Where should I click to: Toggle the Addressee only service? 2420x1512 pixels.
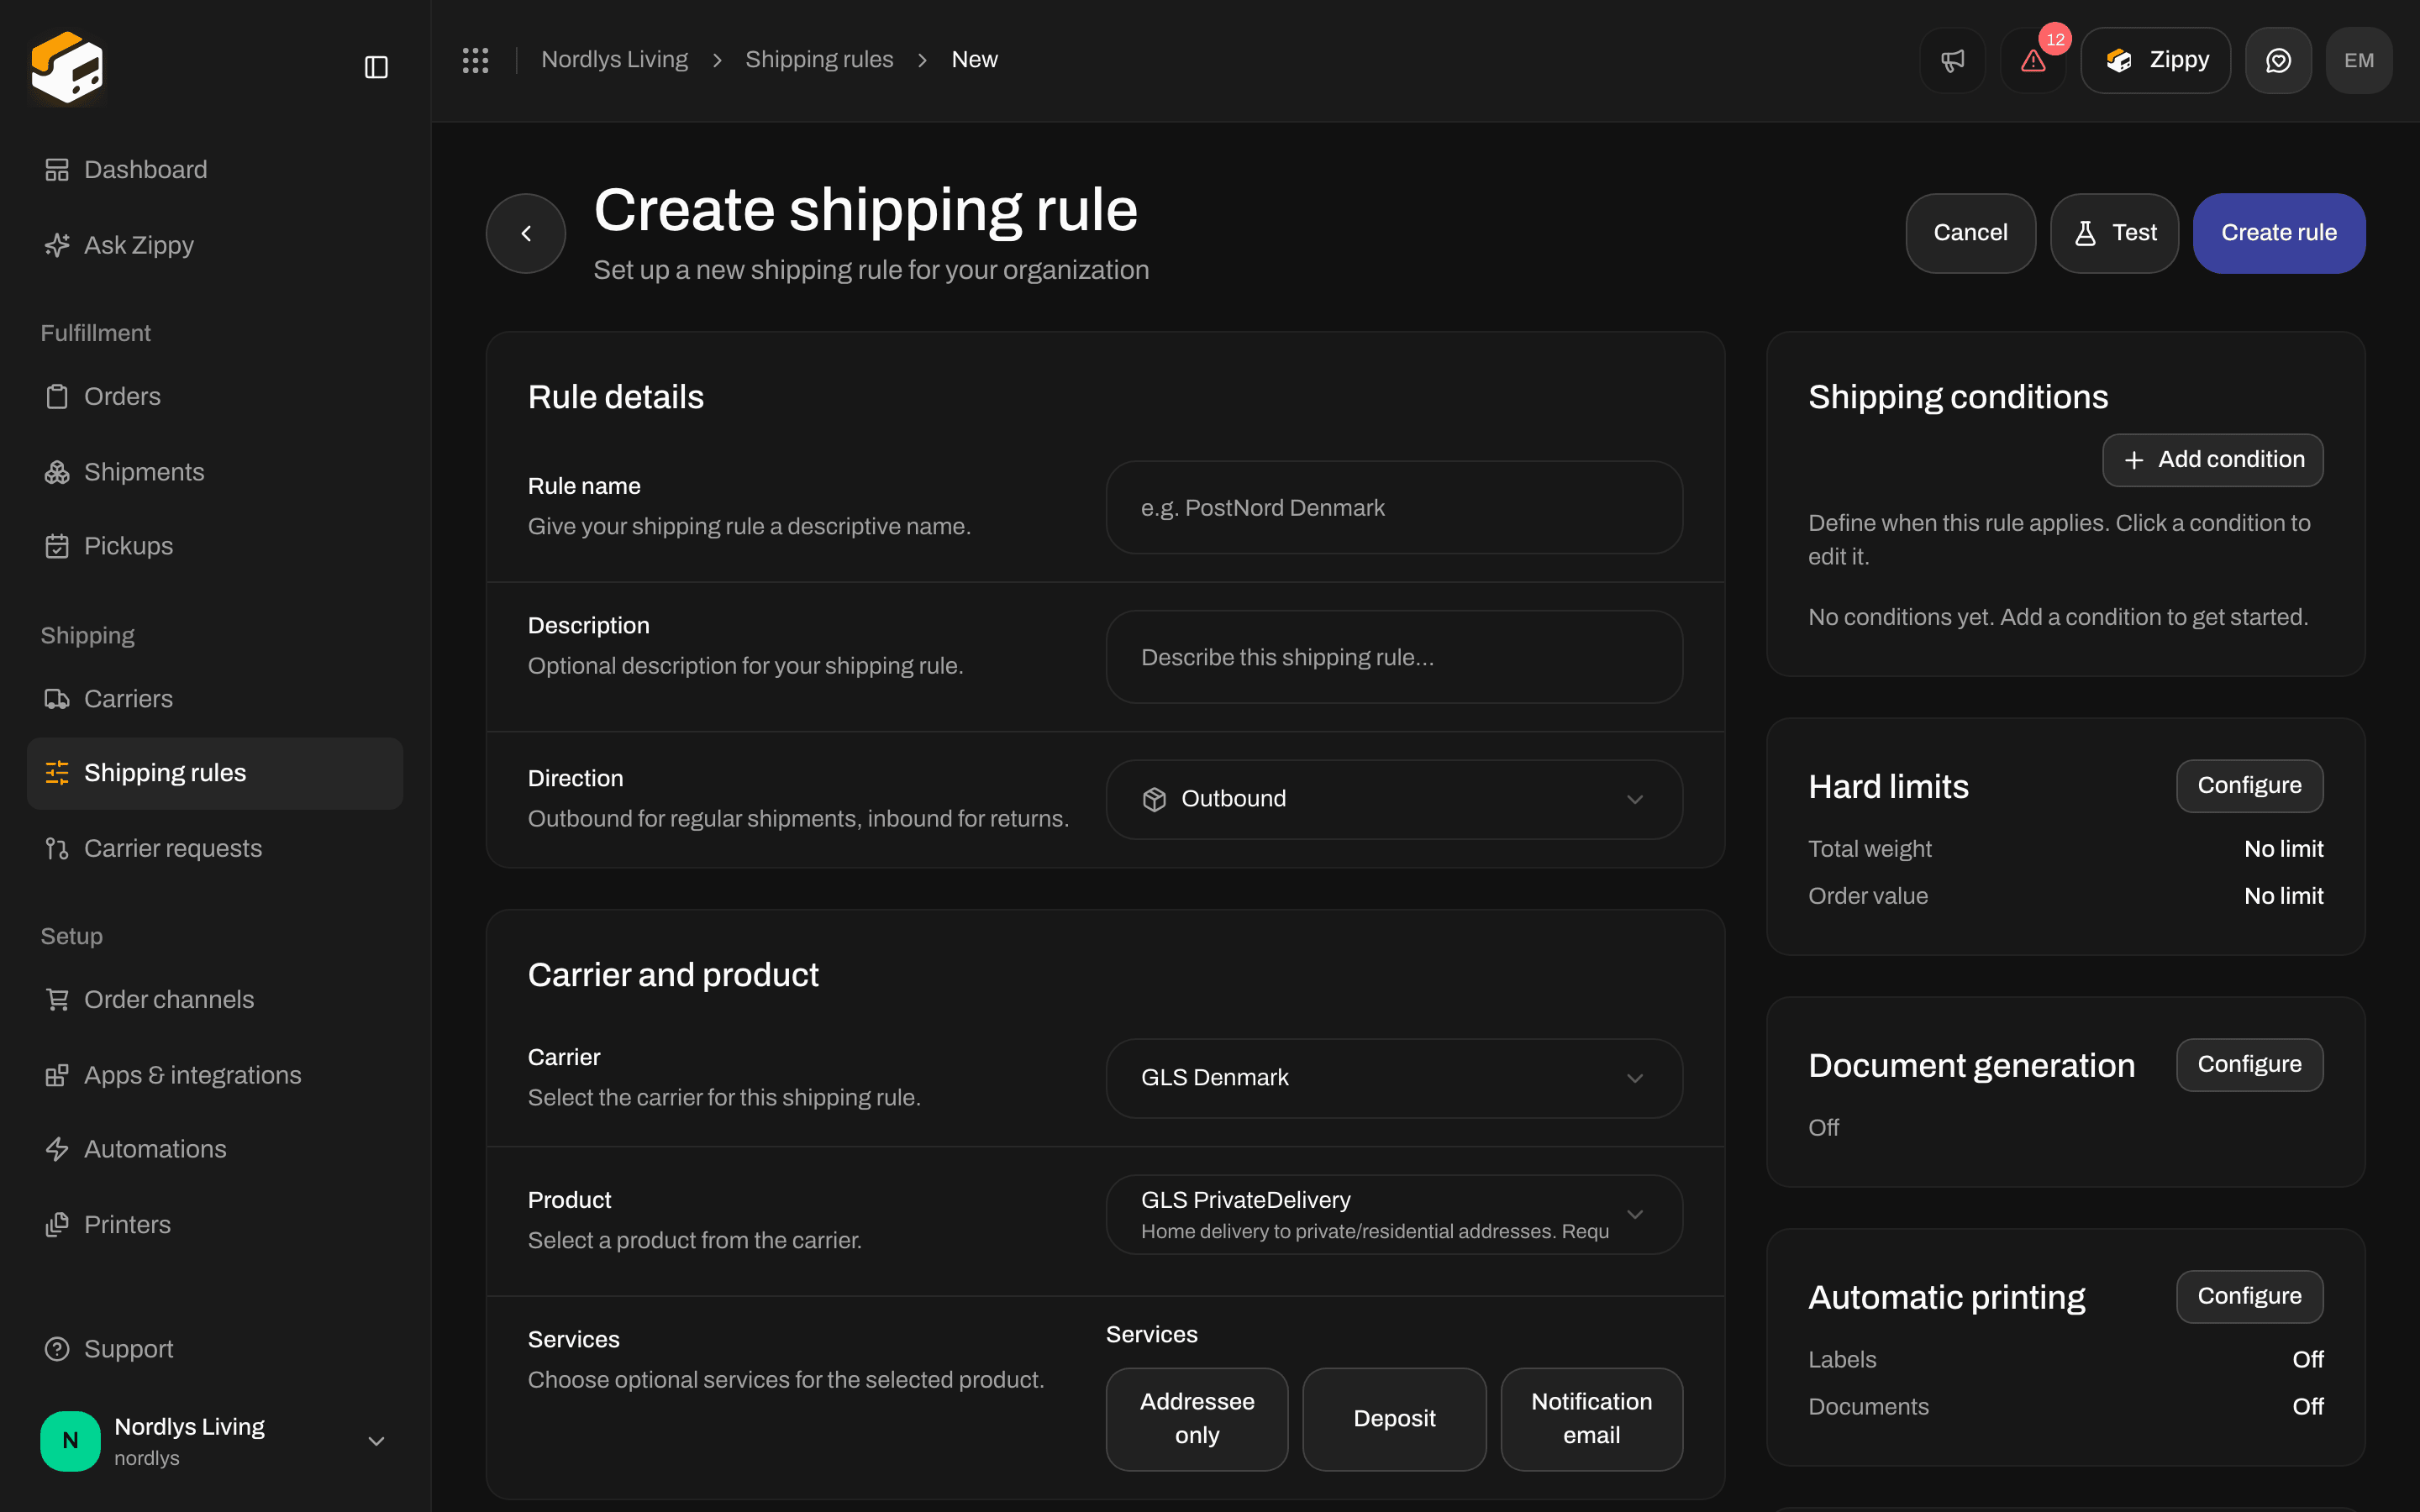(1197, 1419)
